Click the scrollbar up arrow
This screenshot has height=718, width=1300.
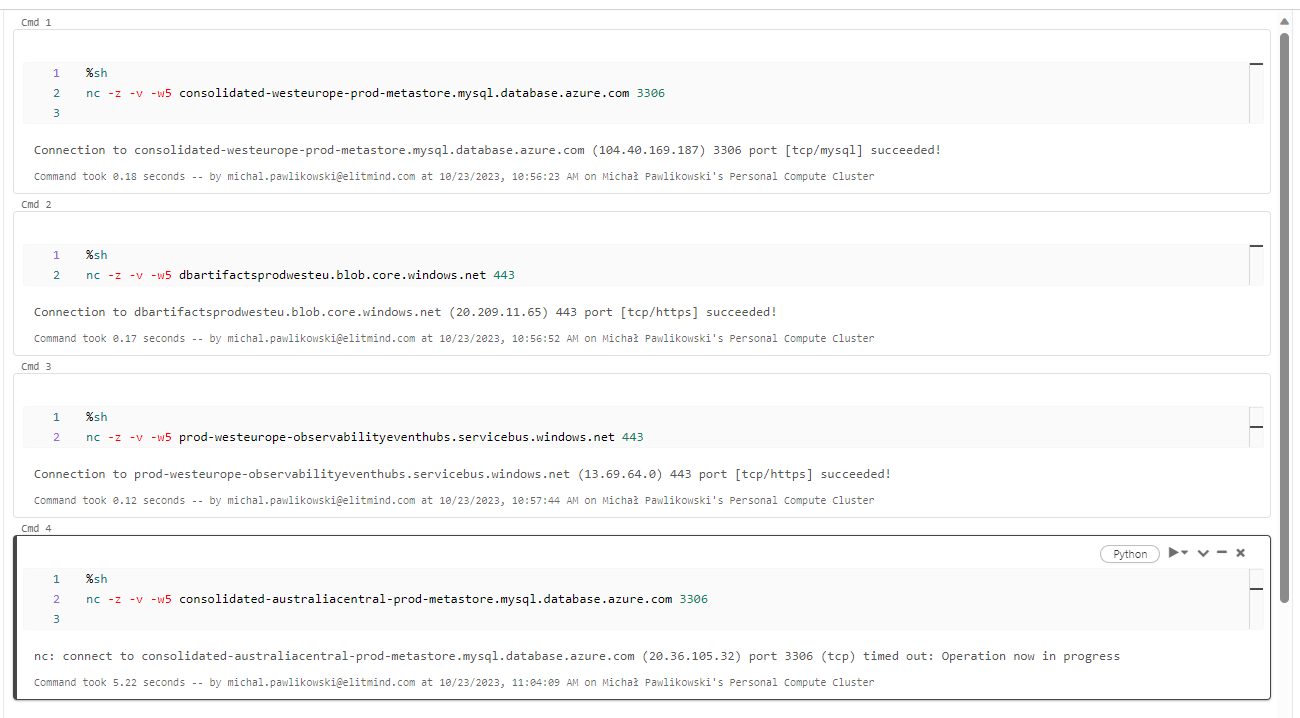point(1284,20)
